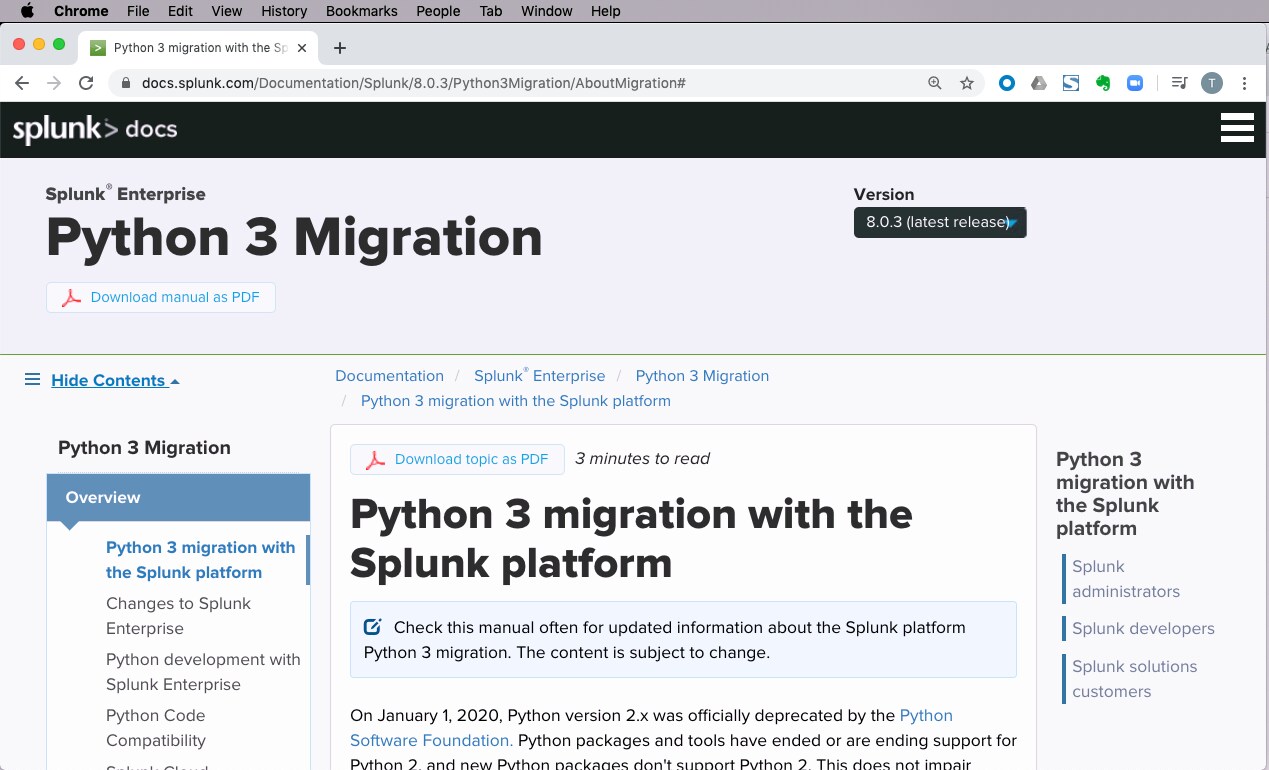Collapse the Overview section in sidebar
This screenshot has height=770, width=1269.
[x=178, y=497]
